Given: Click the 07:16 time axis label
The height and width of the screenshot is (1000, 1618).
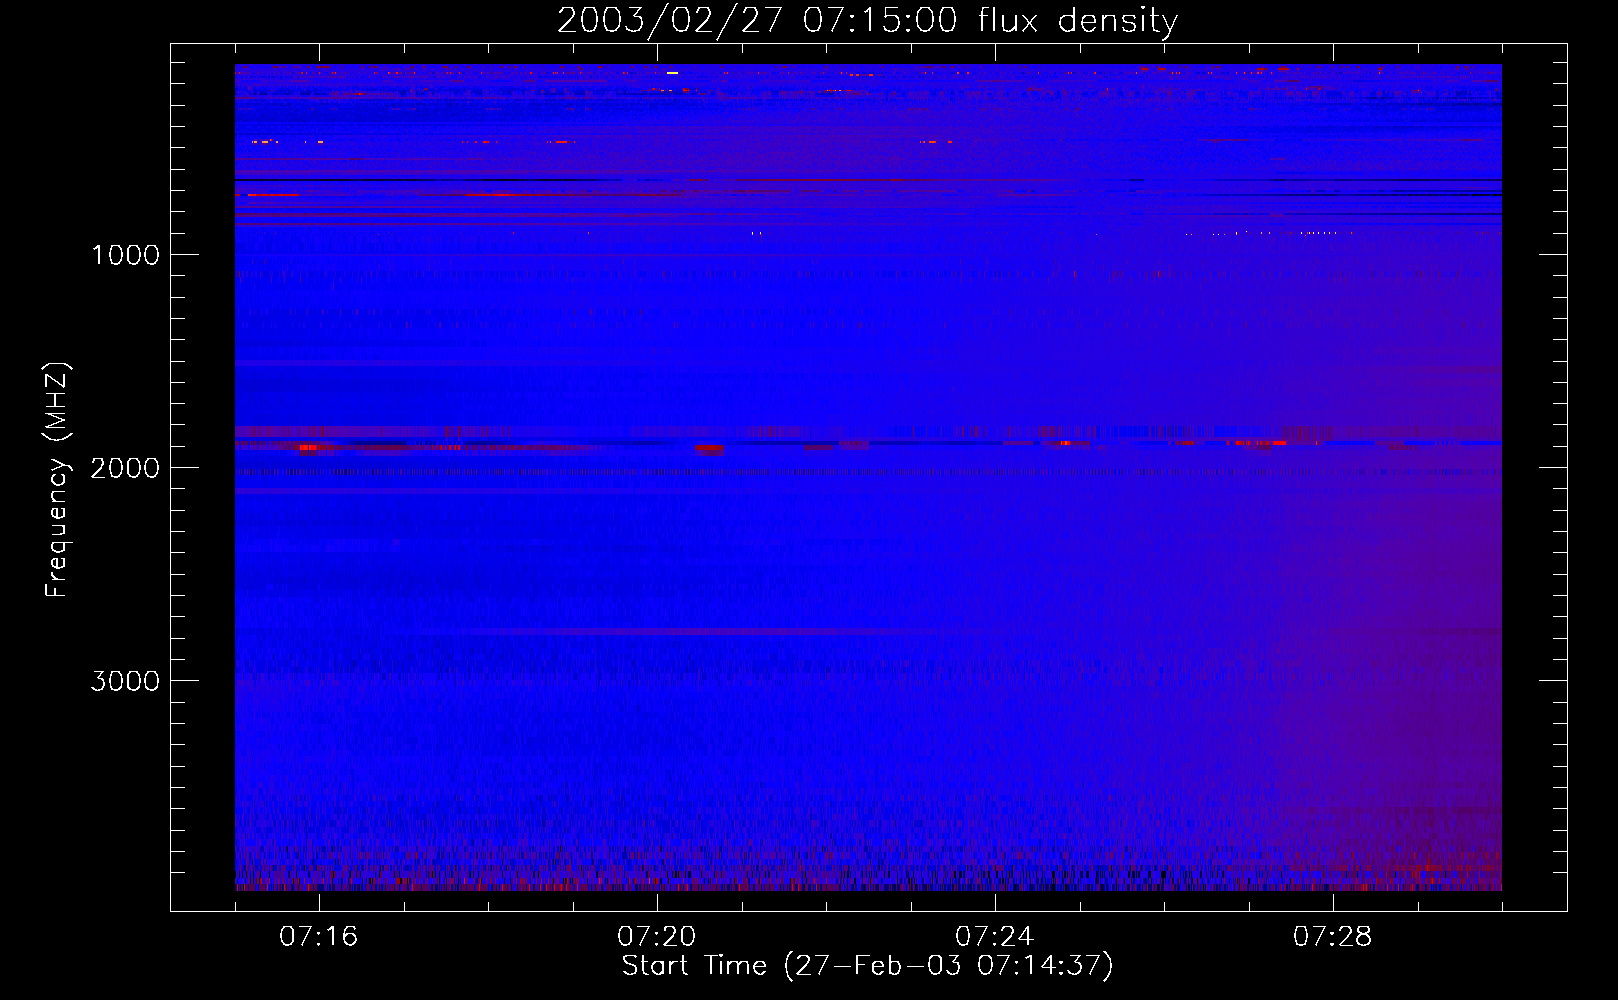Looking at the screenshot, I should pos(318,936).
